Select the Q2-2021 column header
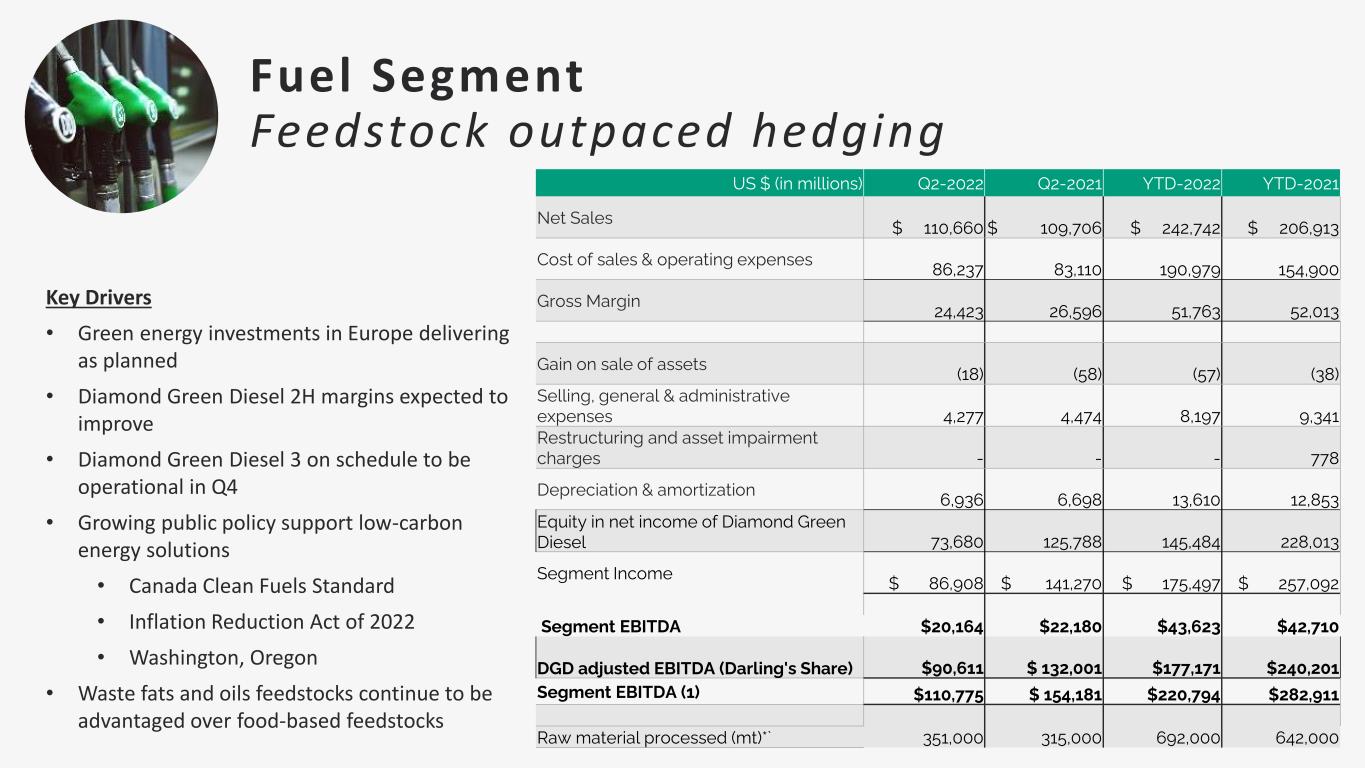Viewport: 1365px width, 768px height. [x=1069, y=183]
